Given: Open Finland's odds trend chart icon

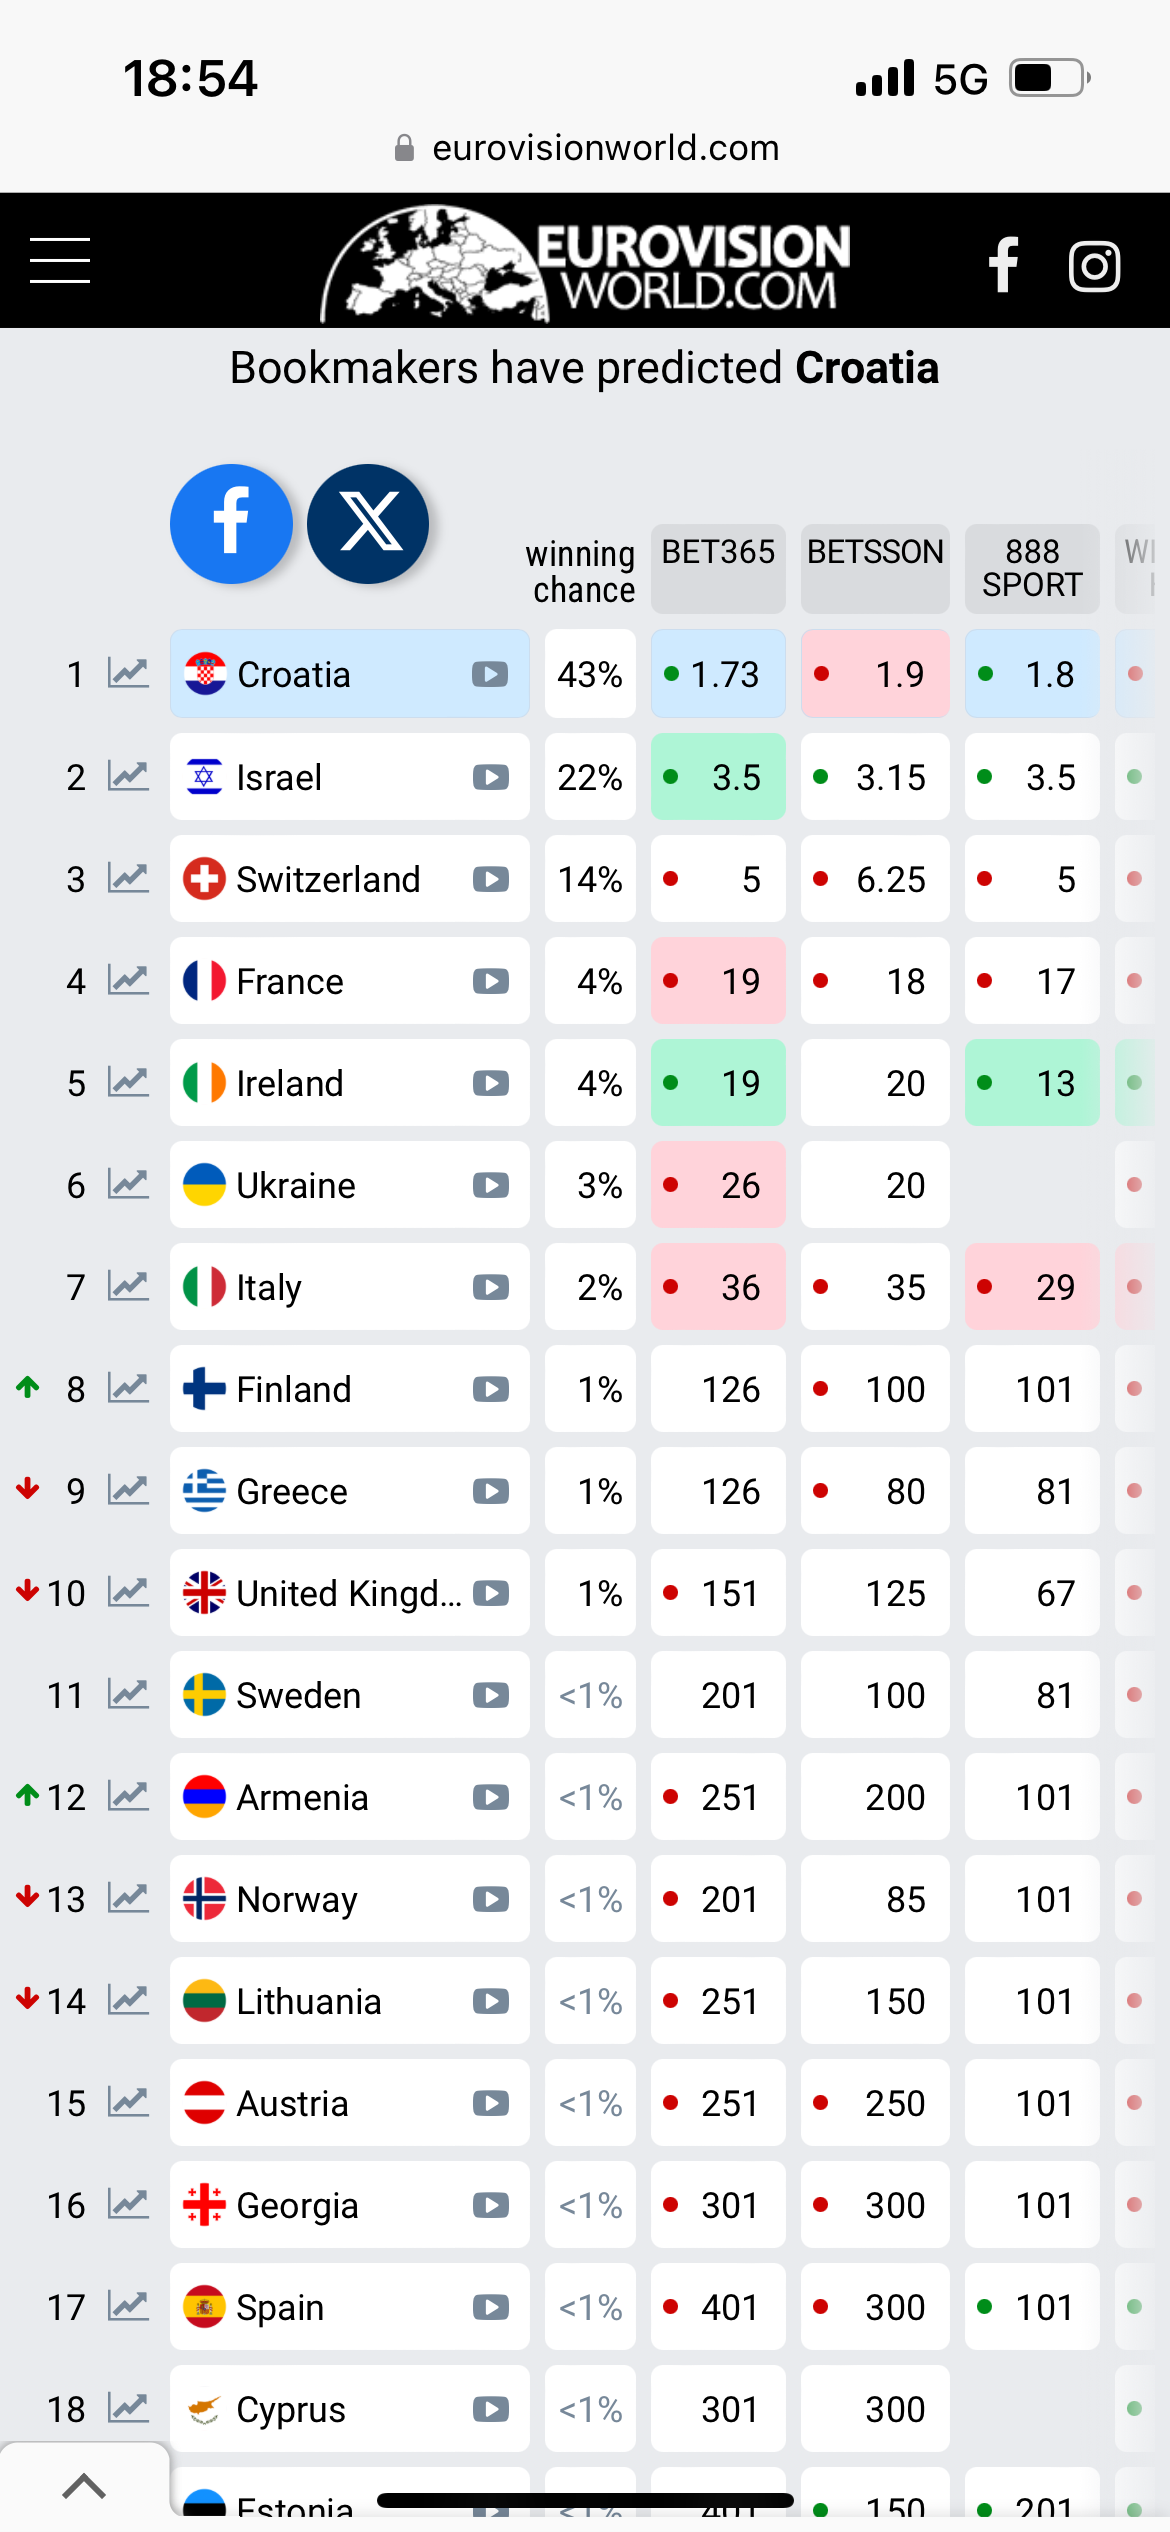Looking at the screenshot, I should click(x=128, y=1389).
